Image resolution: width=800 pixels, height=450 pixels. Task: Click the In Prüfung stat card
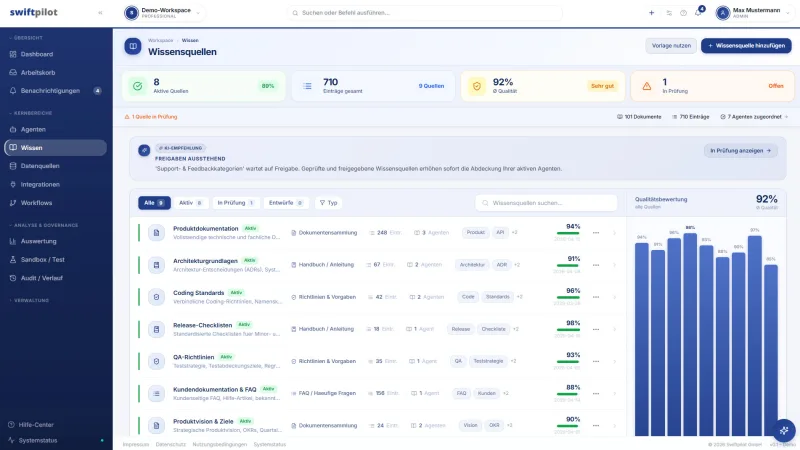click(x=712, y=86)
